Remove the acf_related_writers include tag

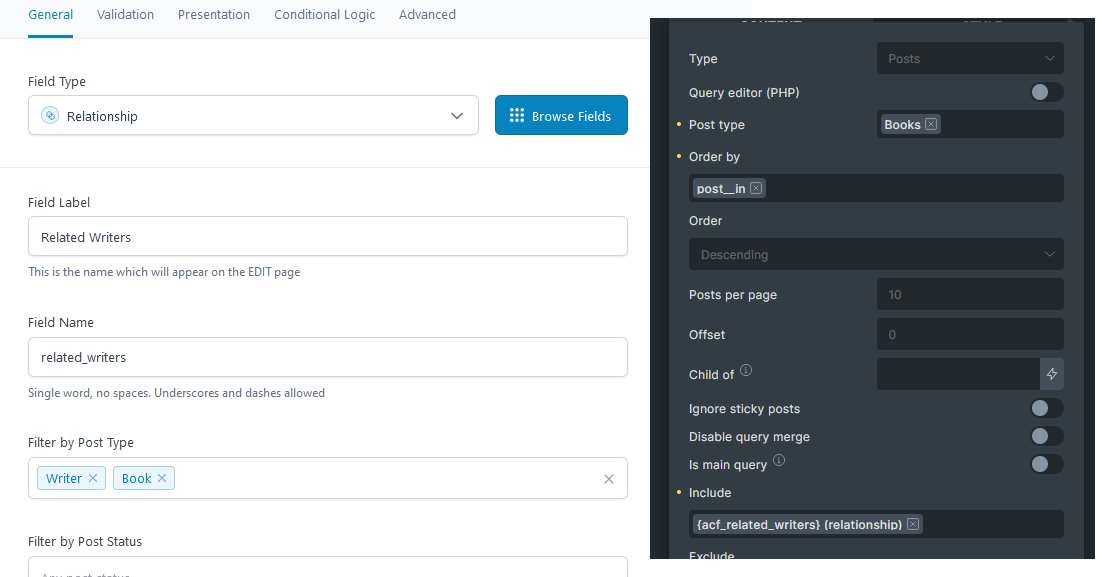(913, 524)
